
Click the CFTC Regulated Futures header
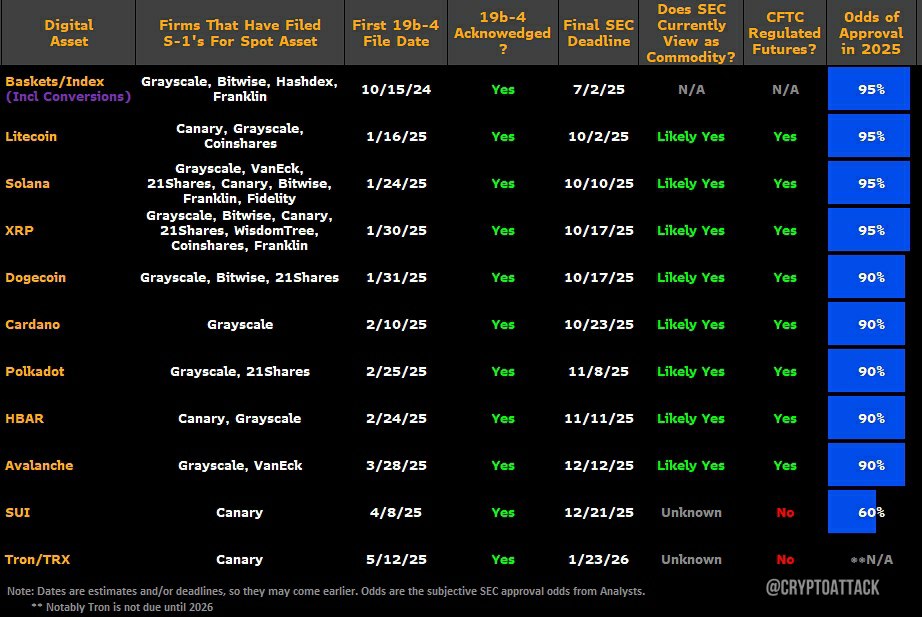click(x=784, y=33)
